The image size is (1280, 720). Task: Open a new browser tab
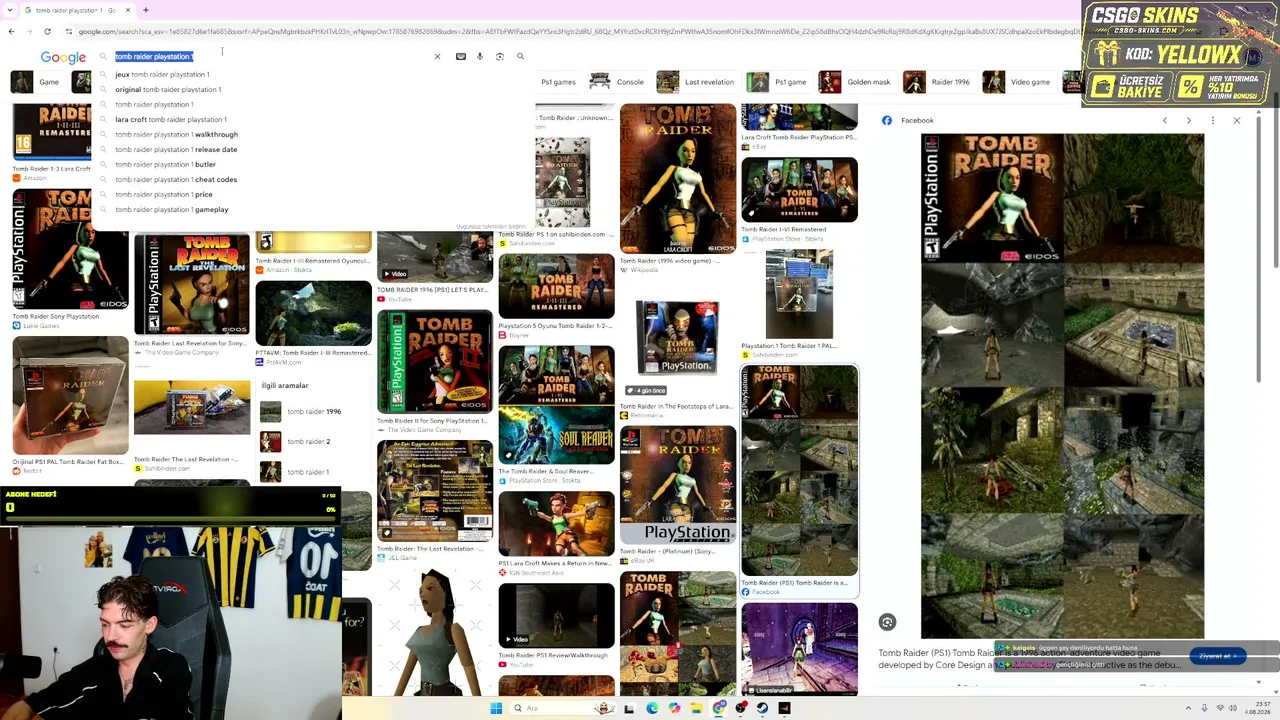tap(145, 10)
